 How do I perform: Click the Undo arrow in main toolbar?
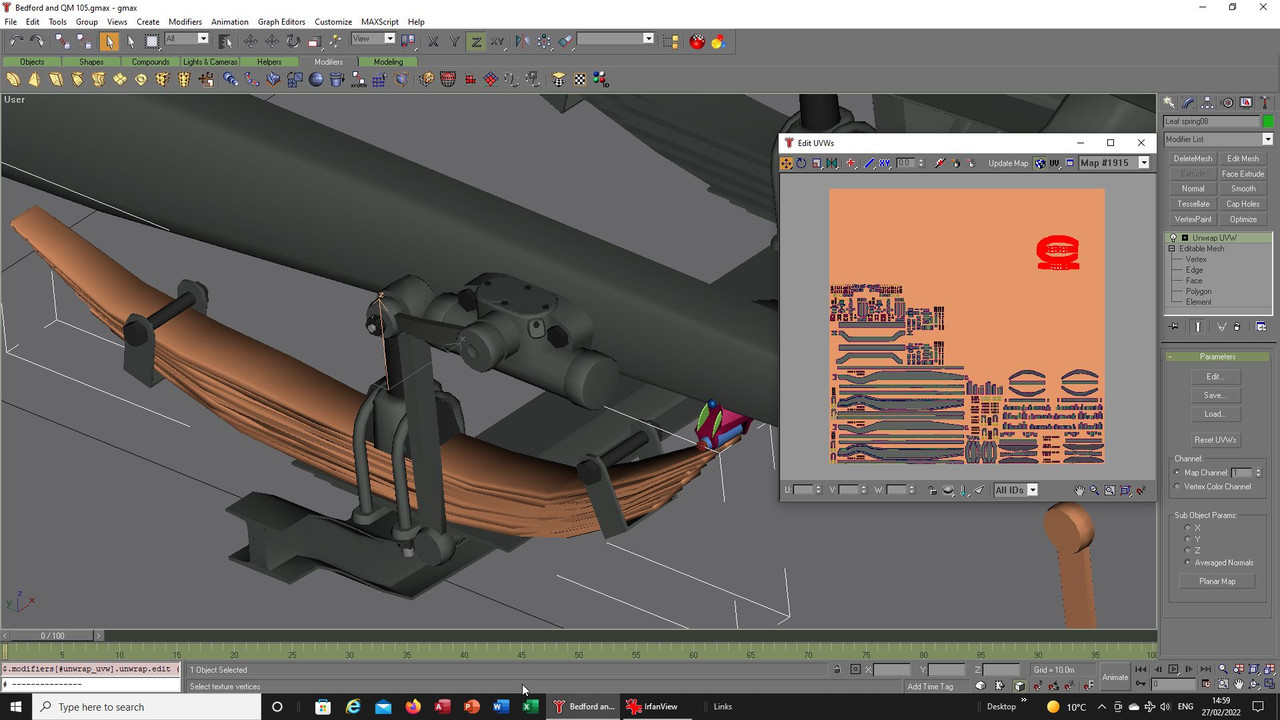click(16, 41)
